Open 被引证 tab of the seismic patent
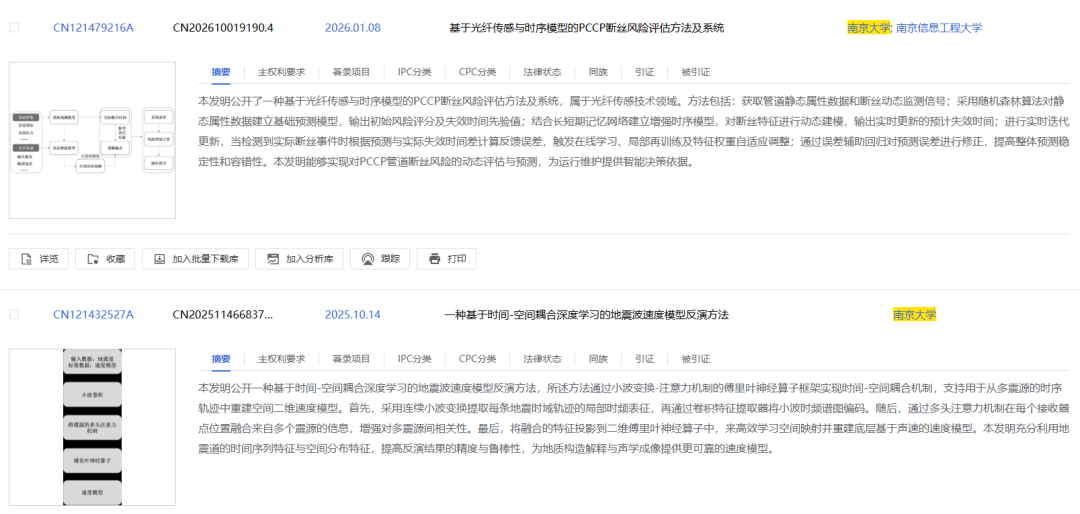 pos(696,358)
